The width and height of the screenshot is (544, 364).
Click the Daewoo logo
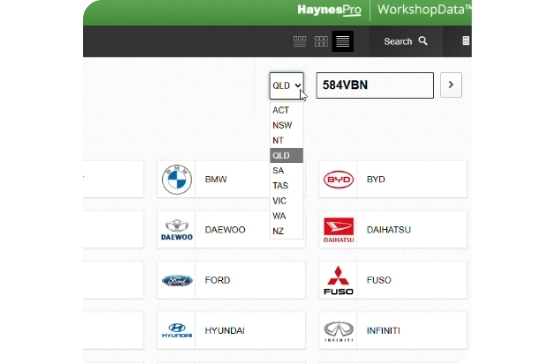(x=177, y=230)
